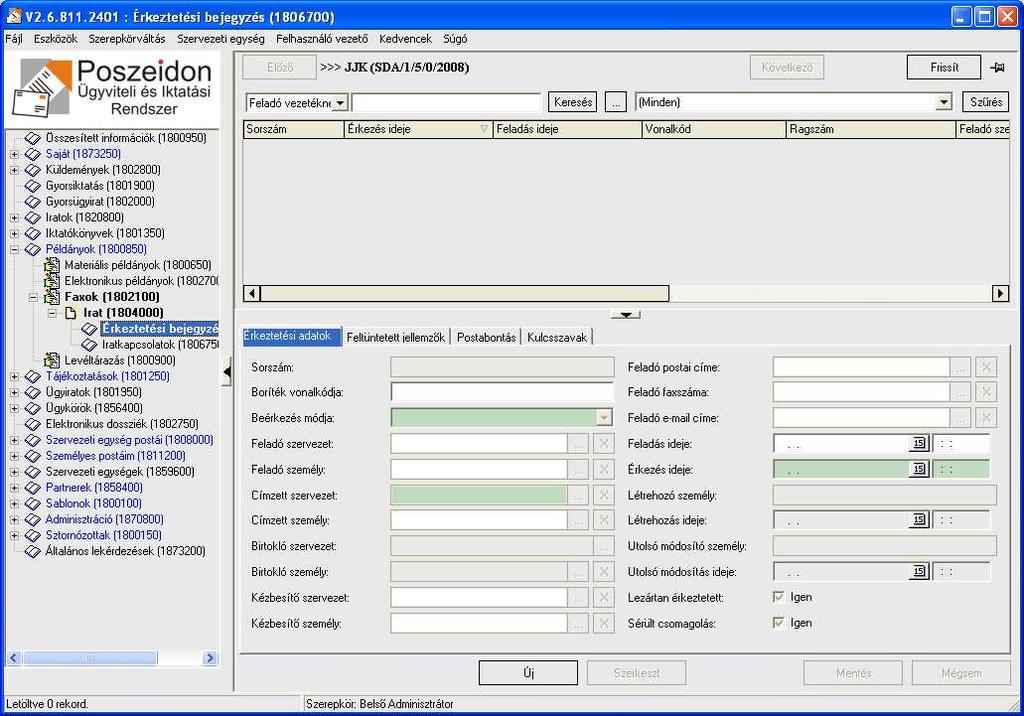The width and height of the screenshot is (1024, 716).
Task: Open the (Minden) filter dropdown
Action: [x=944, y=102]
